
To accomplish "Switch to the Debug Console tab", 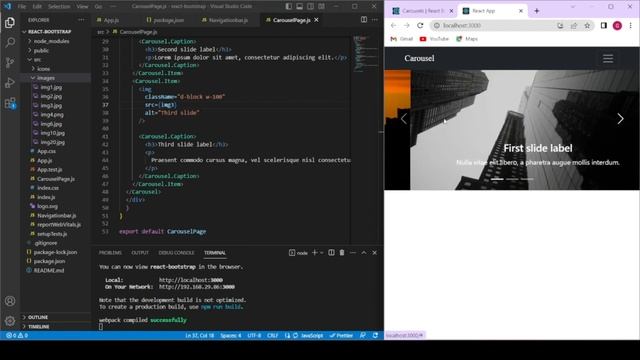I will coord(176,253).
